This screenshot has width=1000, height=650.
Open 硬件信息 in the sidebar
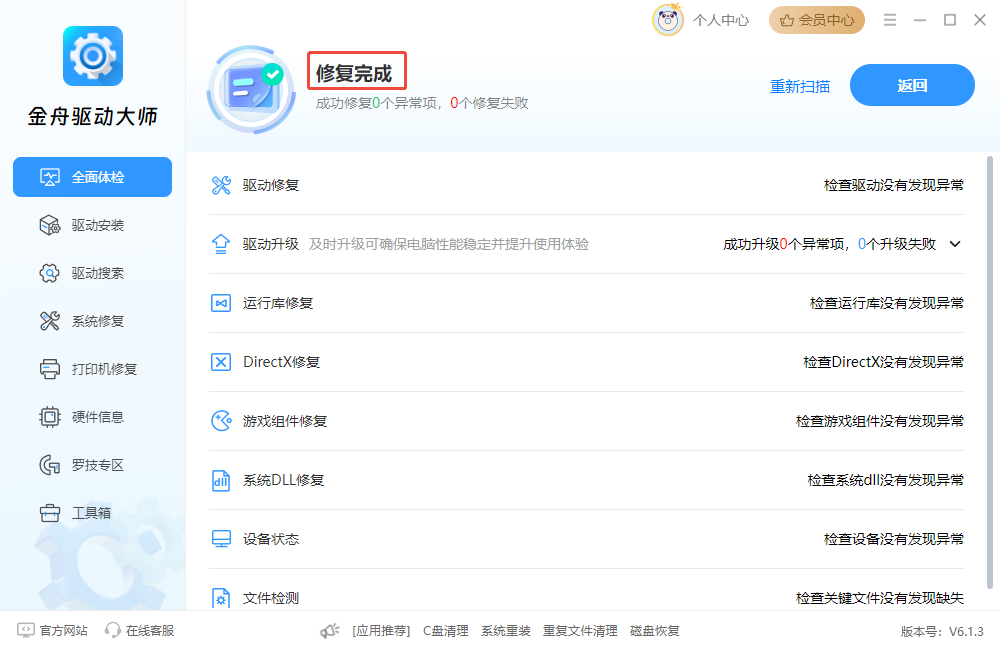[x=92, y=417]
